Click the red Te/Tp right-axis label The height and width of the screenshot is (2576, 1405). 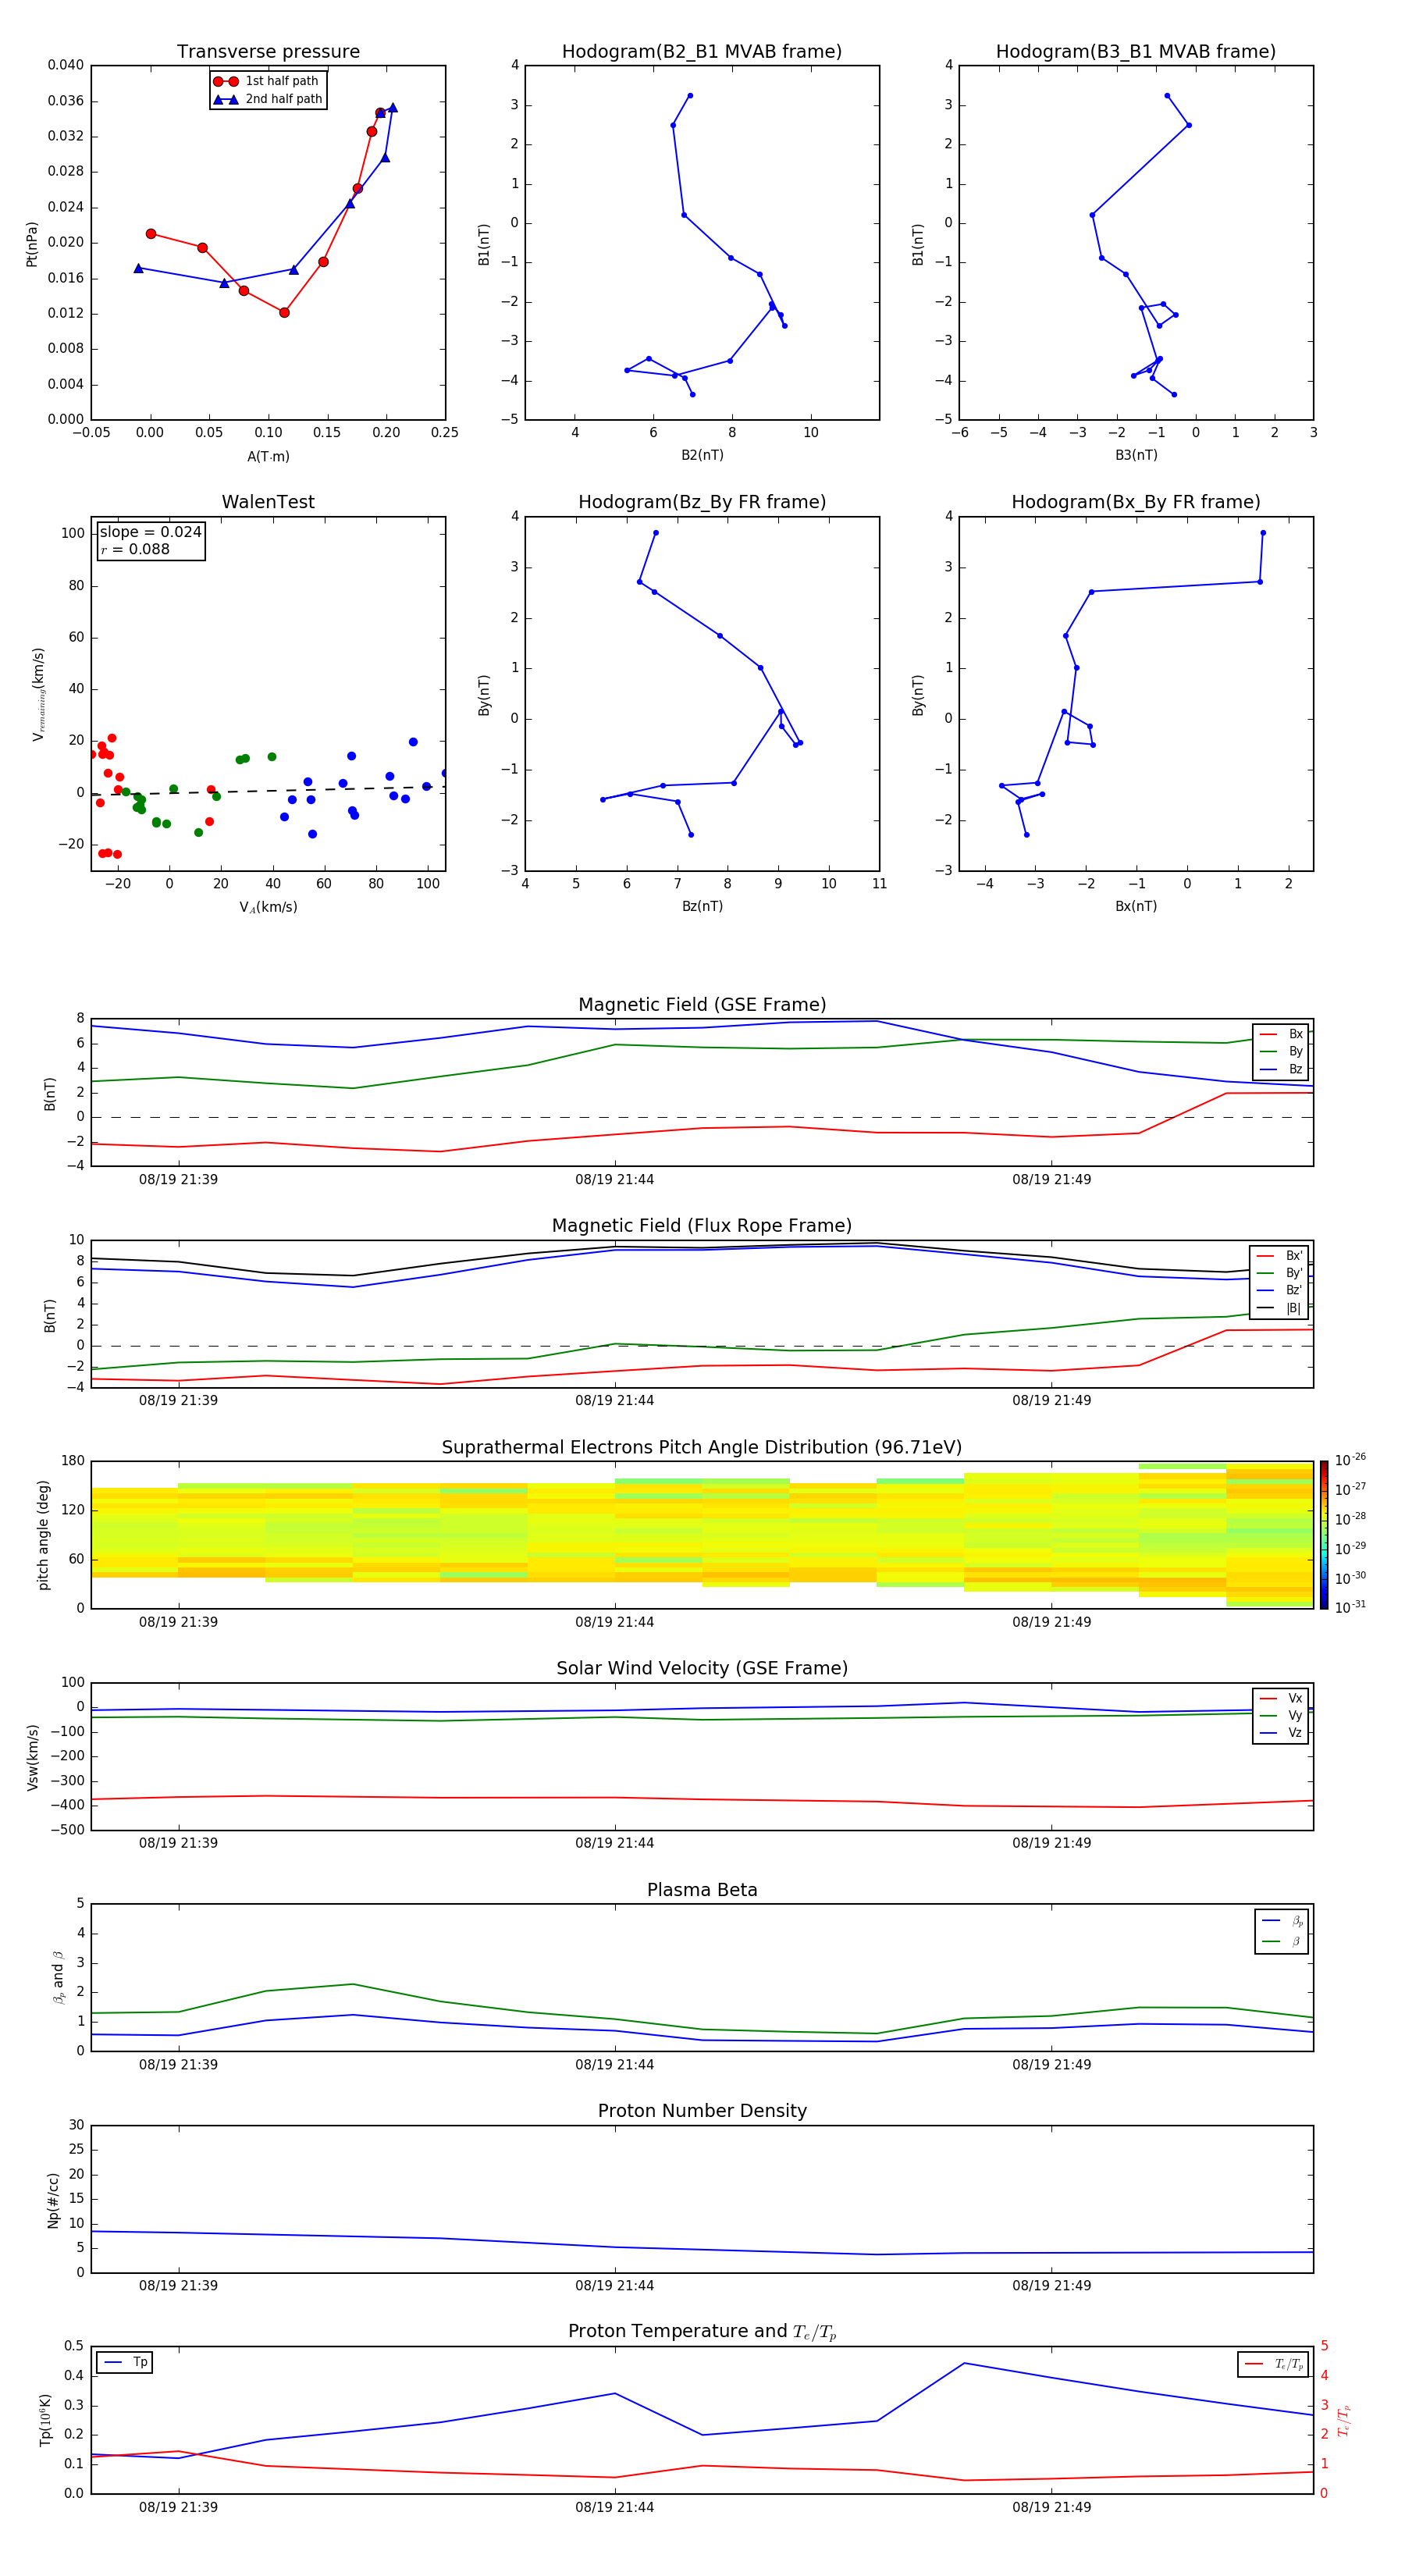[1345, 2420]
